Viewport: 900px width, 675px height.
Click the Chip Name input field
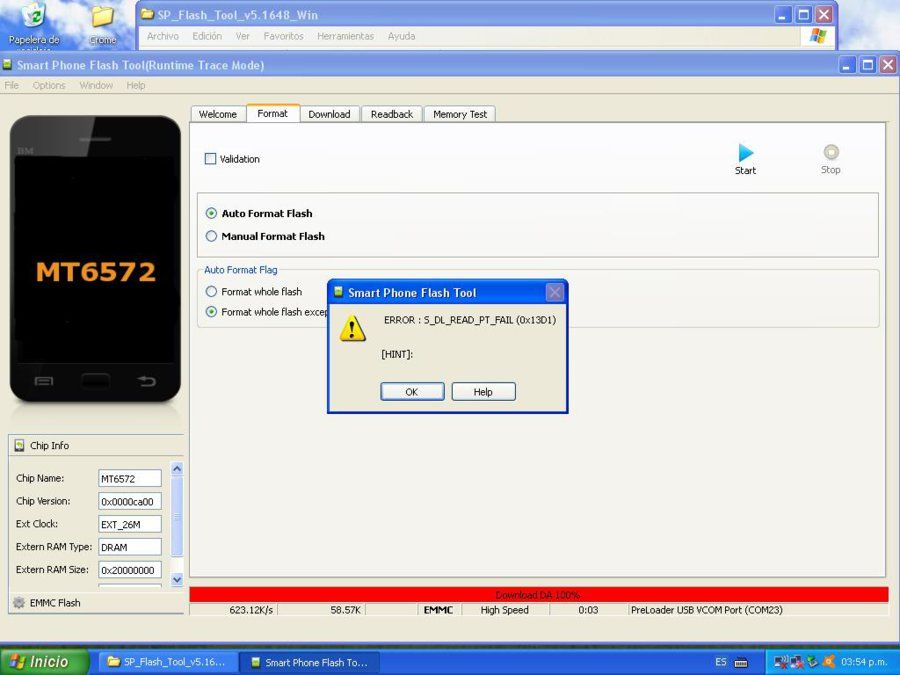pos(130,479)
